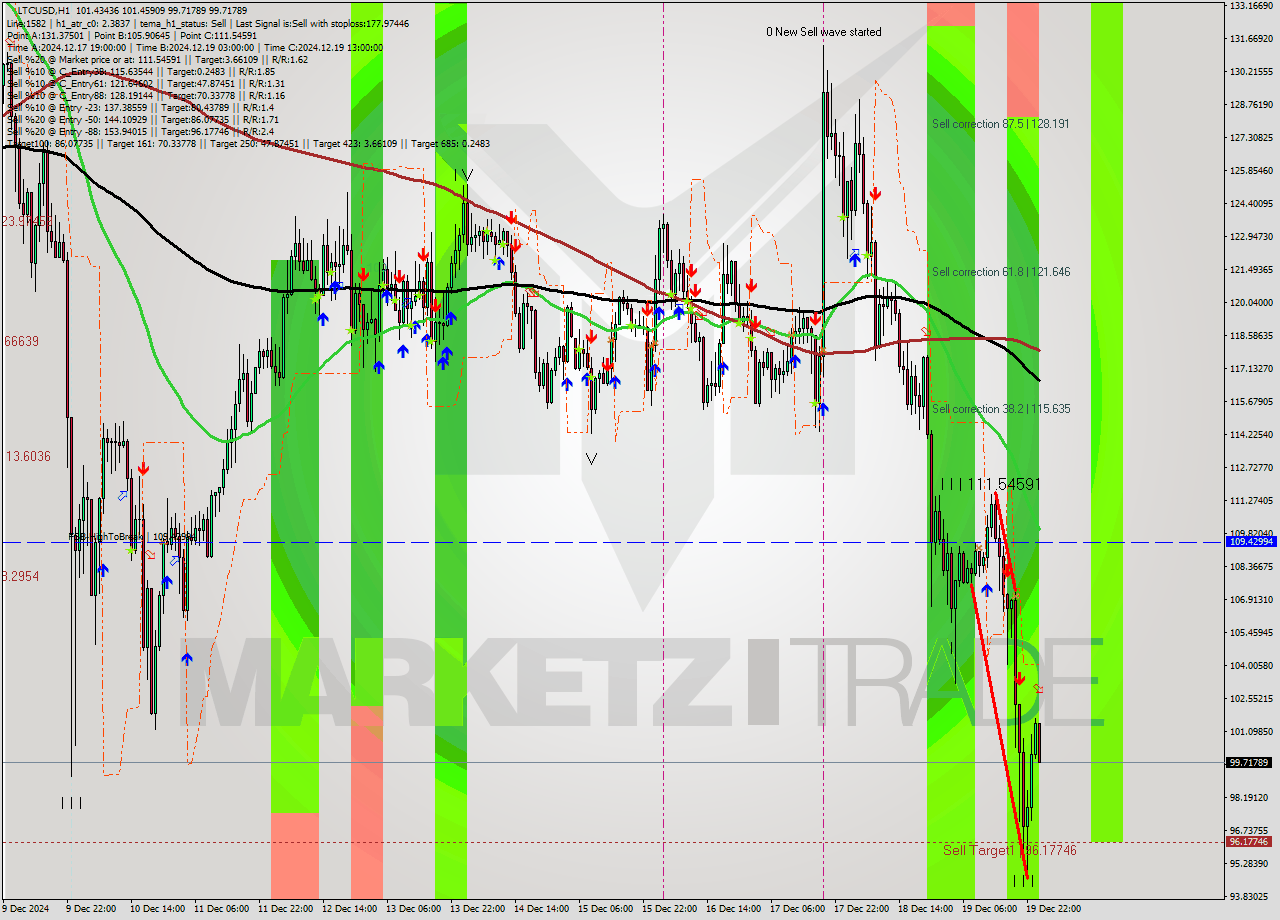1280x920 pixels.
Task: Click the 117.13270 price axis value
Action: [1251, 368]
